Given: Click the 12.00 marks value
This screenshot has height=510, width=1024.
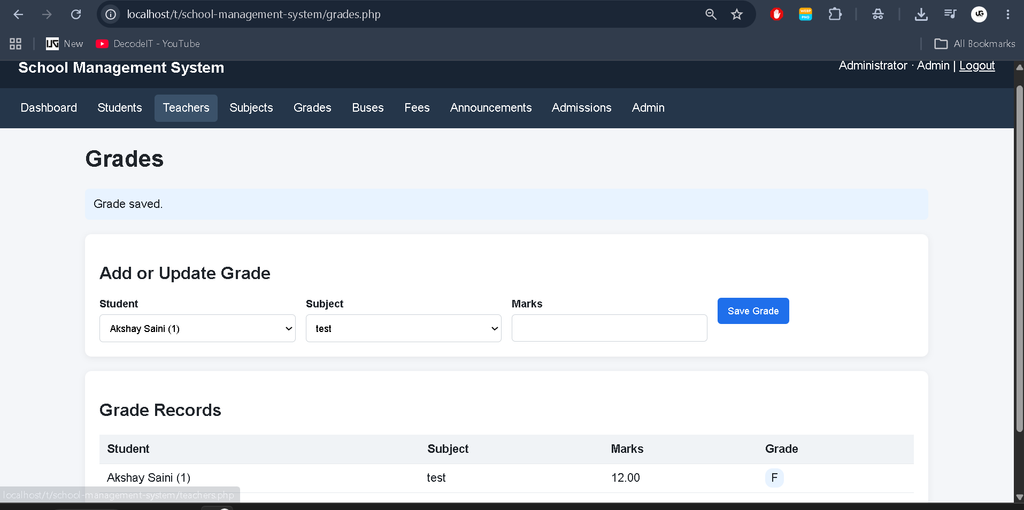Looking at the screenshot, I should pos(626,478).
